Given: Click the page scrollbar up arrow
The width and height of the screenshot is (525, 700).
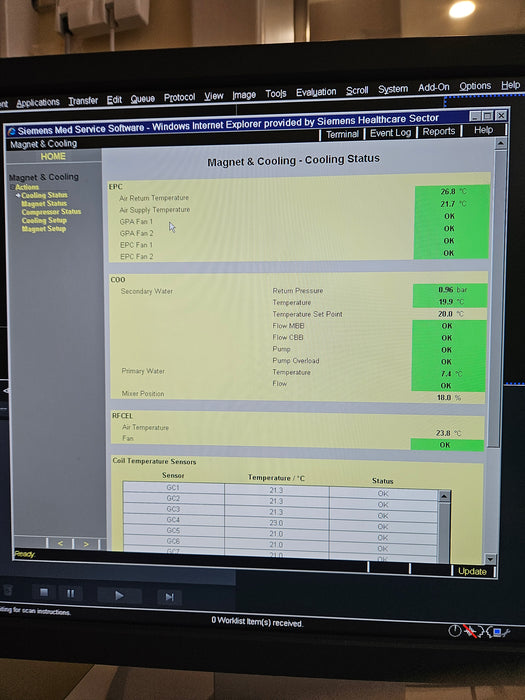Looking at the screenshot, I should [x=500, y=144].
